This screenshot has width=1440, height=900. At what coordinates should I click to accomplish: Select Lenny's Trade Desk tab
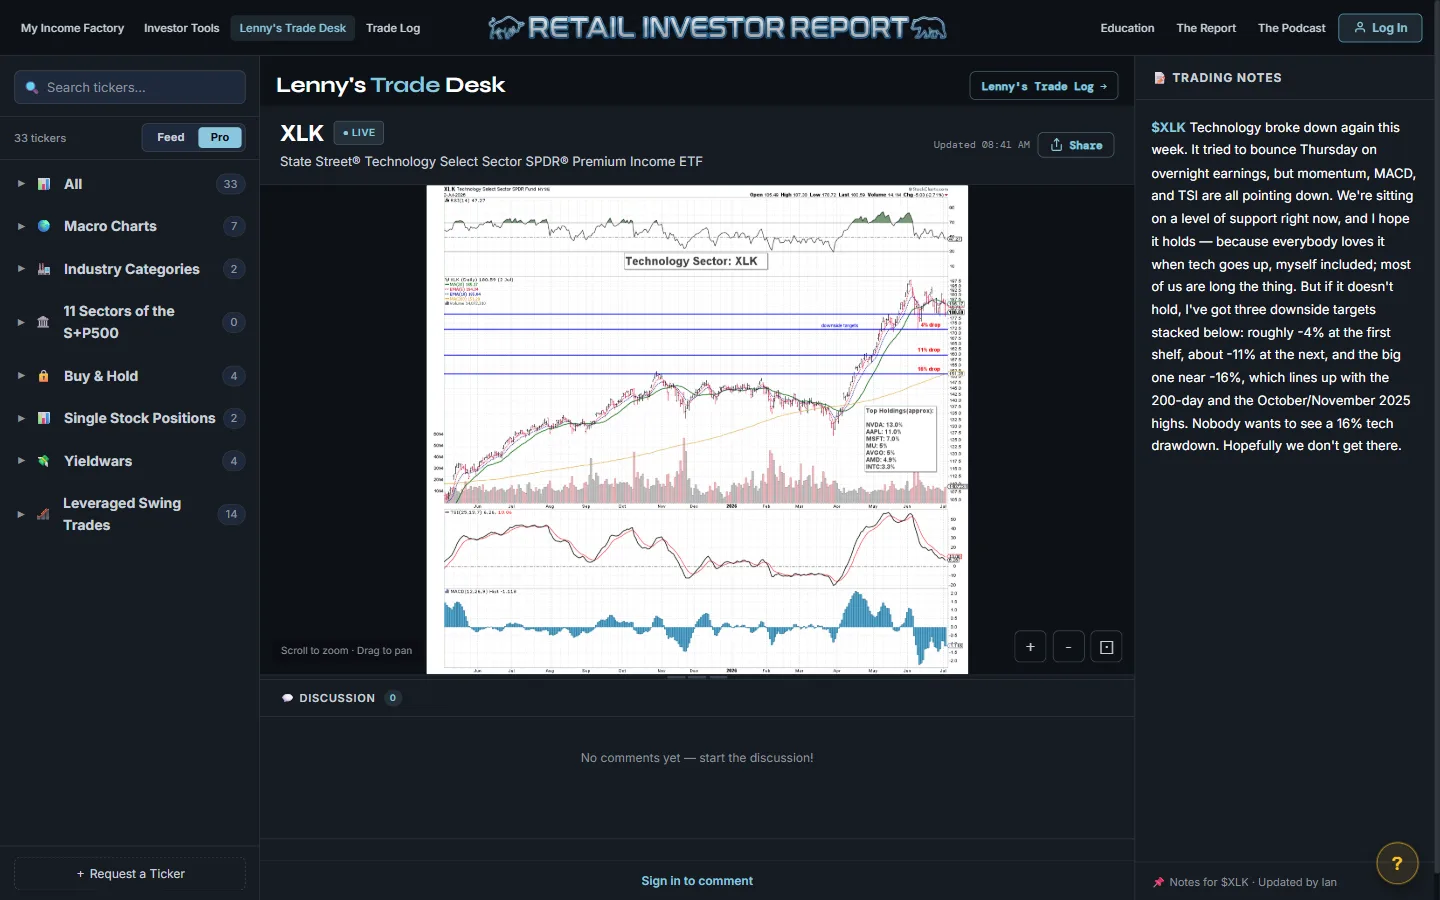pos(293,28)
